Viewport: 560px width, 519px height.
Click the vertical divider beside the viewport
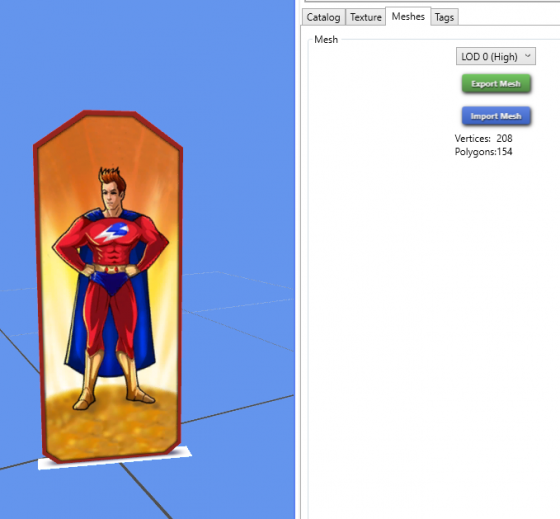[298, 259]
